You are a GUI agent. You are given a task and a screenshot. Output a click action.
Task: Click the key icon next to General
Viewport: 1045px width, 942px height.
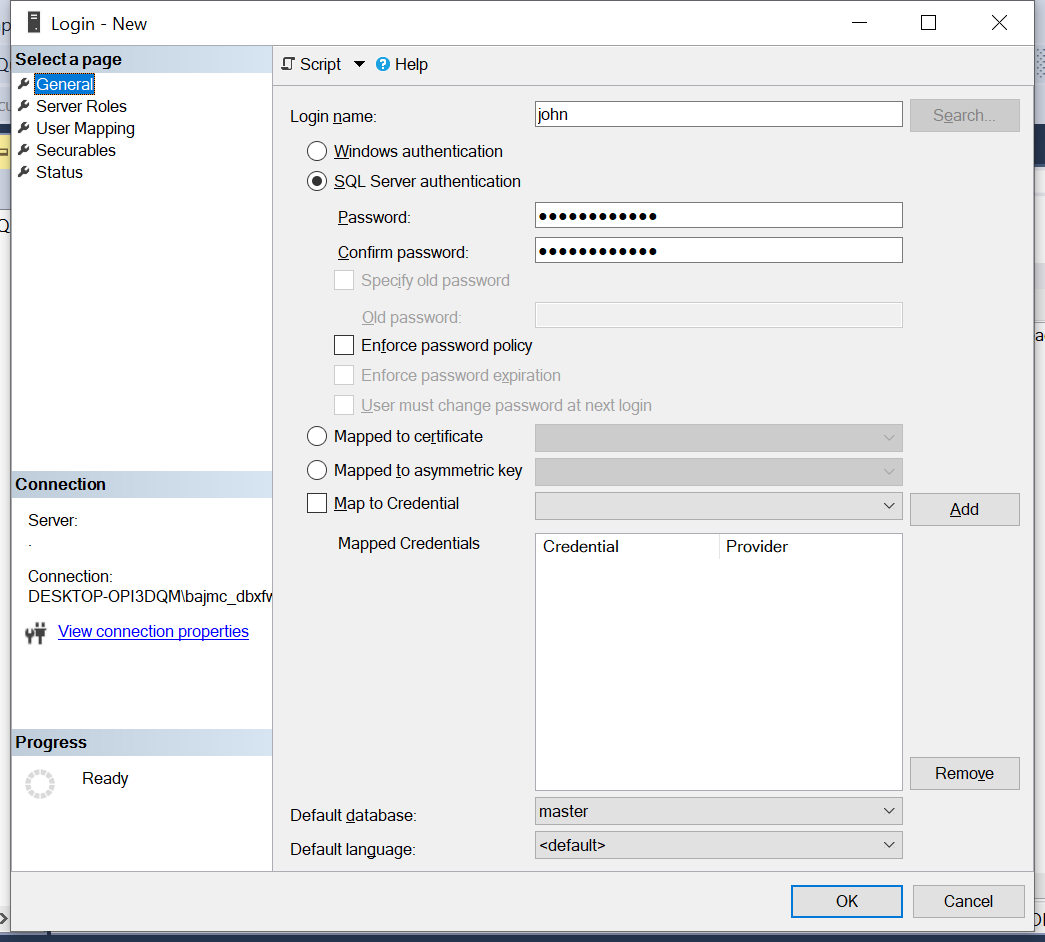point(23,84)
